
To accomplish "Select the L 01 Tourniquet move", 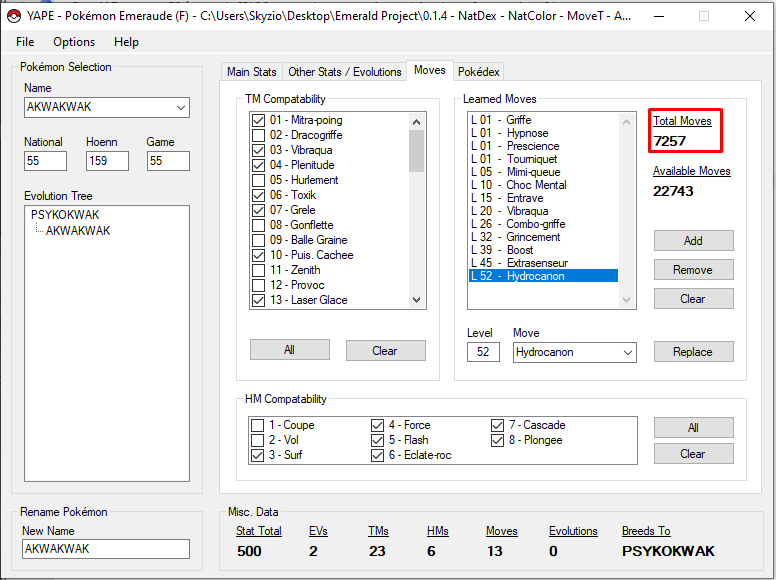I will click(x=543, y=159).
